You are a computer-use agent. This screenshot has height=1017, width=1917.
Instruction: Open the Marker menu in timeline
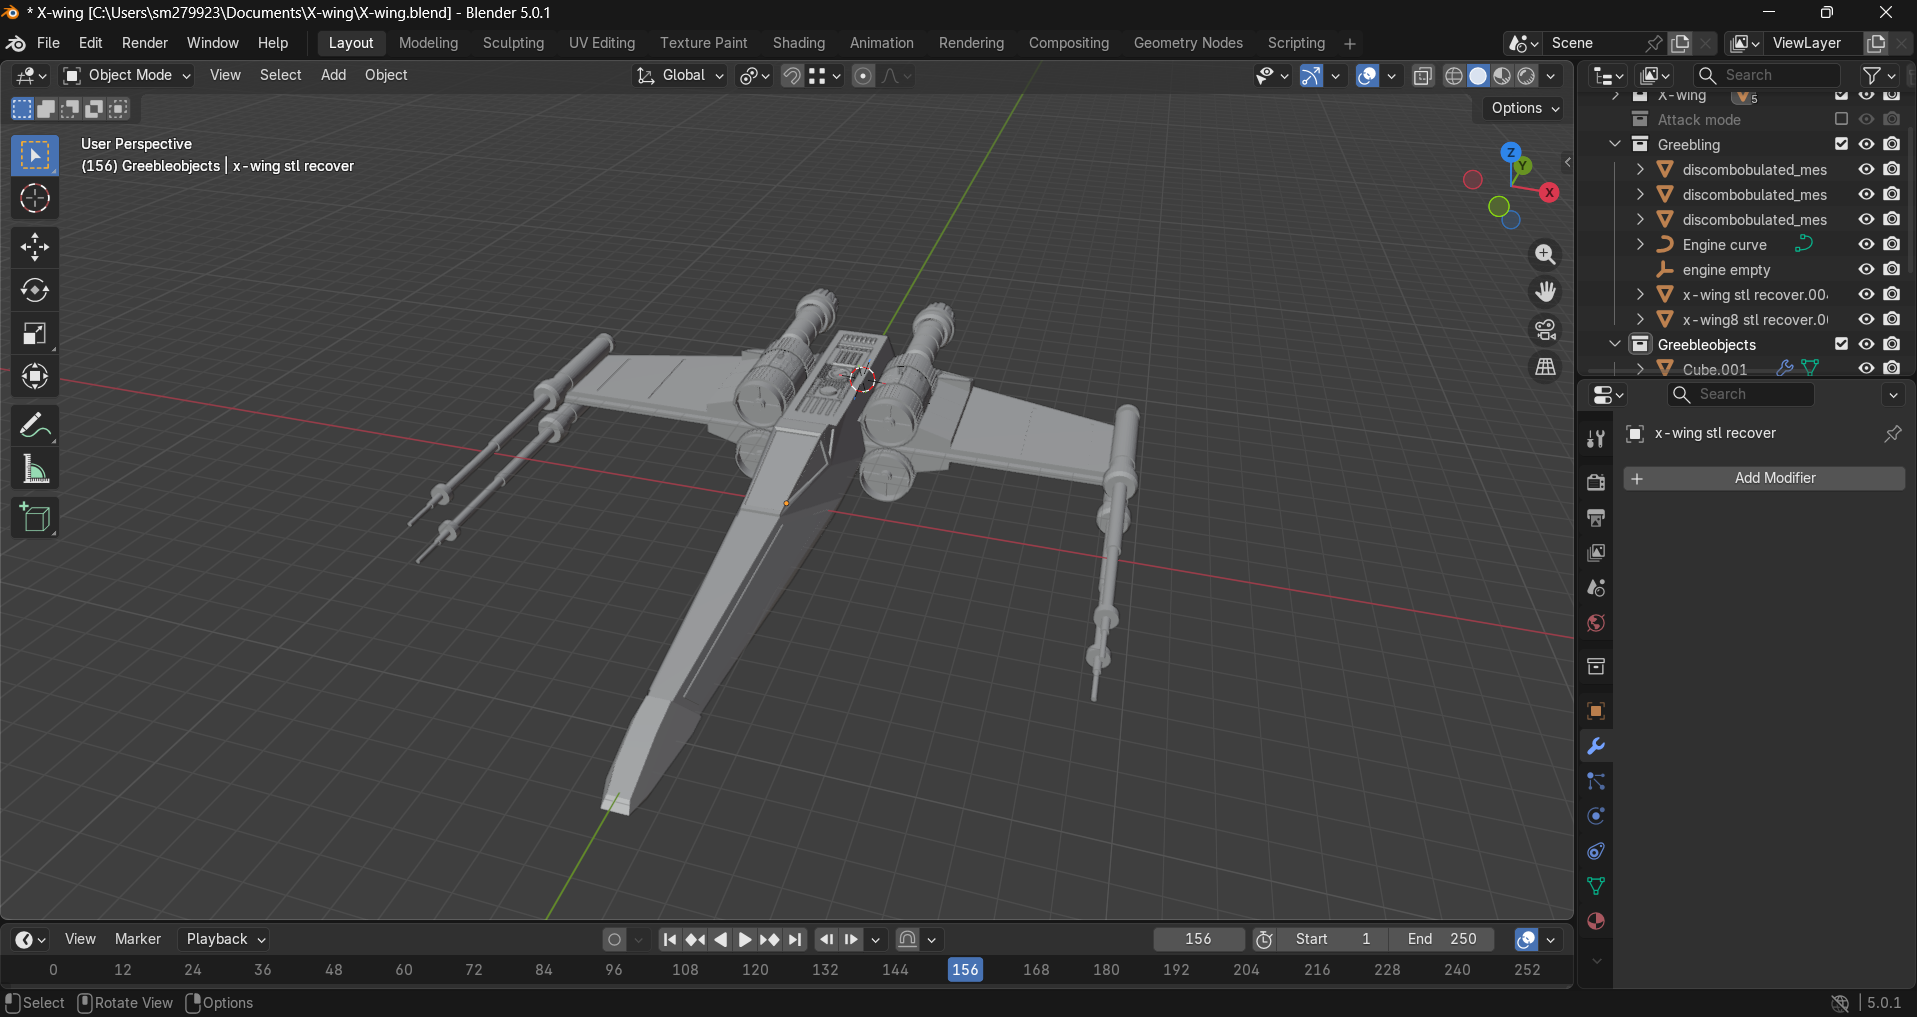tap(138, 939)
